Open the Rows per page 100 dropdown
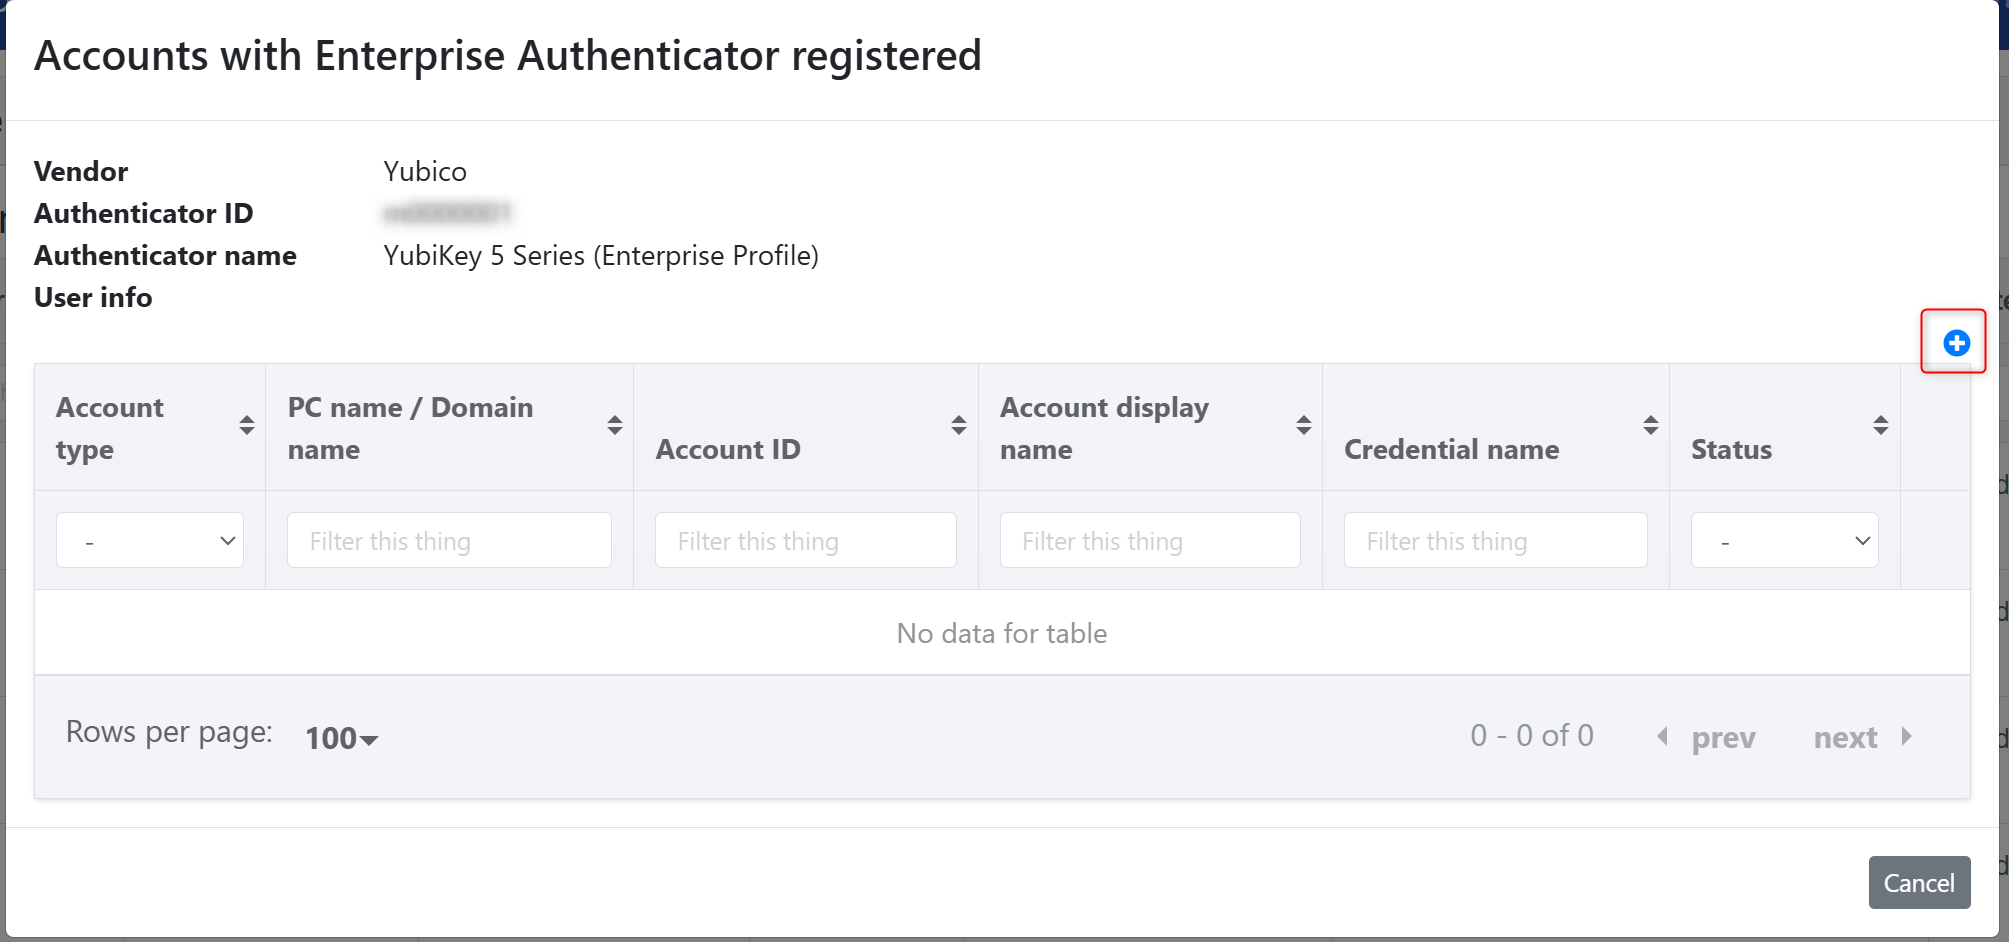 pos(341,738)
